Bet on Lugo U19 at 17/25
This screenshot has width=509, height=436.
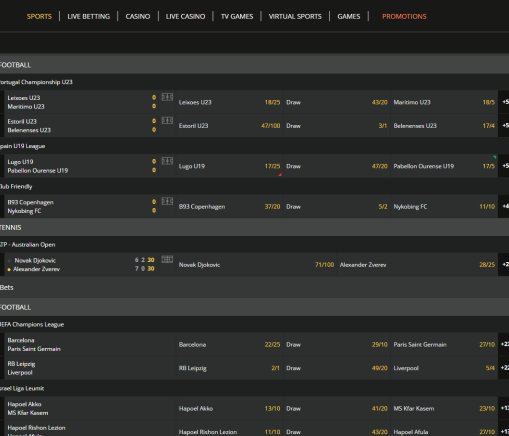point(229,166)
